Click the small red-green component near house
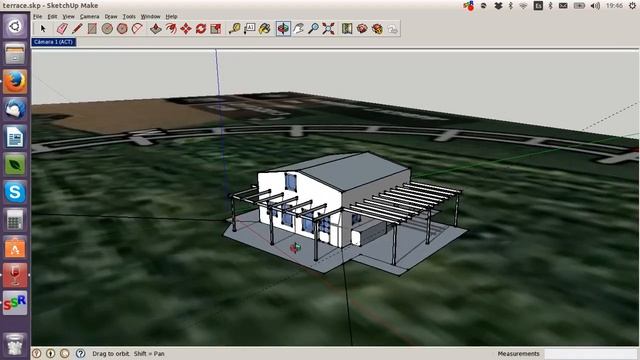The image size is (640, 360). 295,248
